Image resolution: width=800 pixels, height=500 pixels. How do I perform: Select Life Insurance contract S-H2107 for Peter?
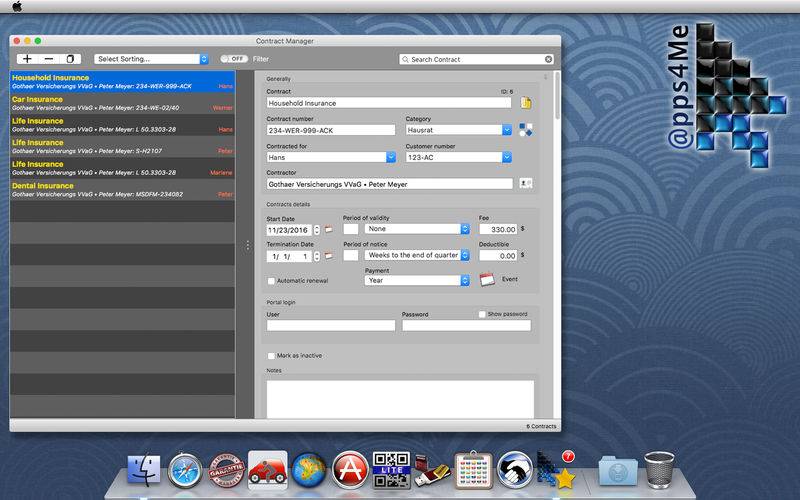tap(122, 146)
